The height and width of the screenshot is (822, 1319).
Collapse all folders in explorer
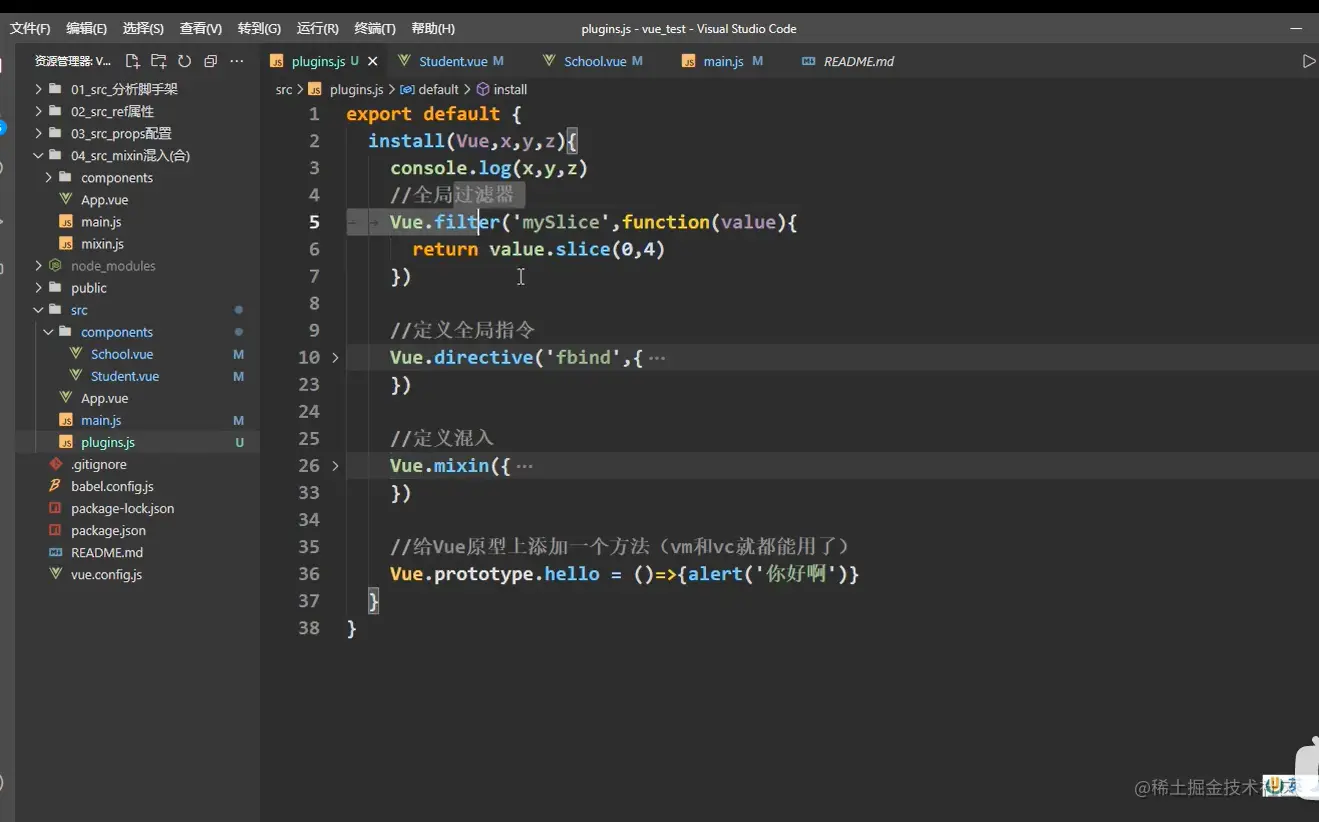210,61
